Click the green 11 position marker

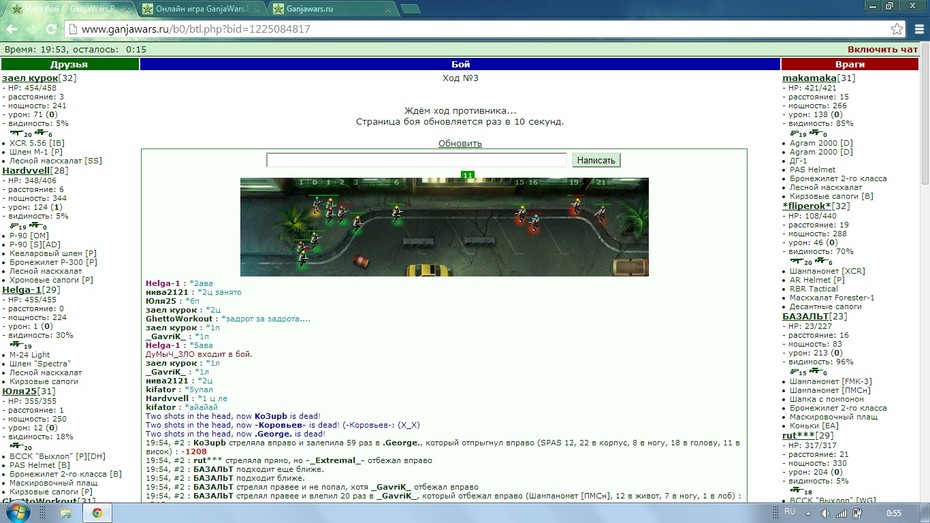click(467, 175)
